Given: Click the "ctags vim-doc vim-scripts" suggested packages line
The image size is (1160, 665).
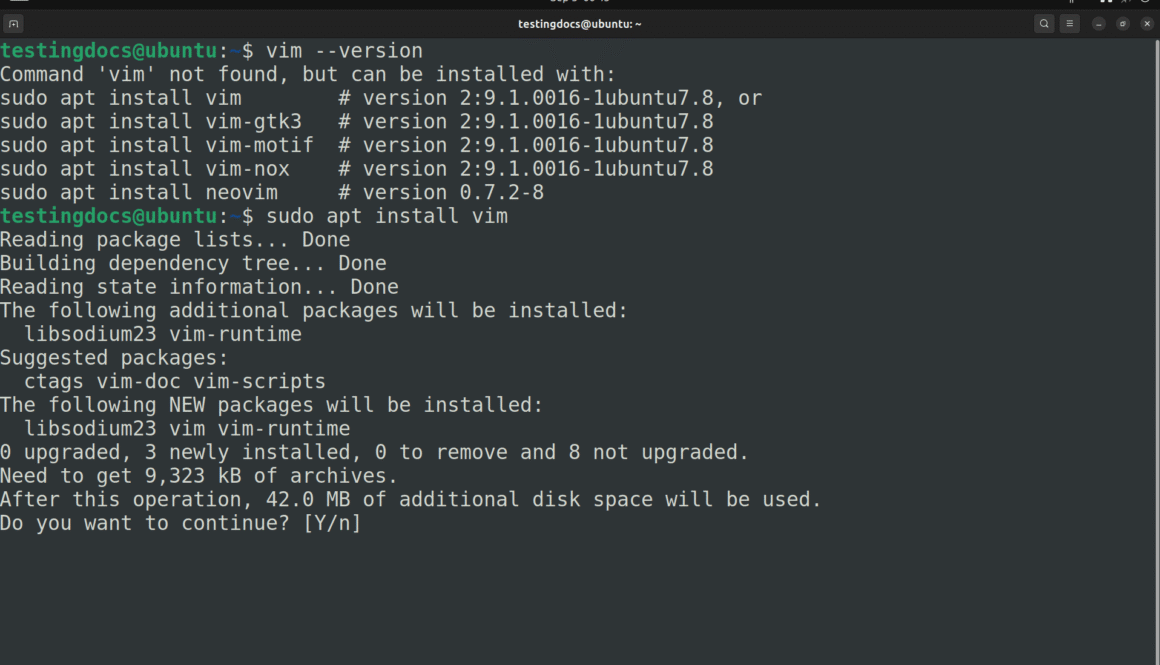Looking at the screenshot, I should 175,382.
